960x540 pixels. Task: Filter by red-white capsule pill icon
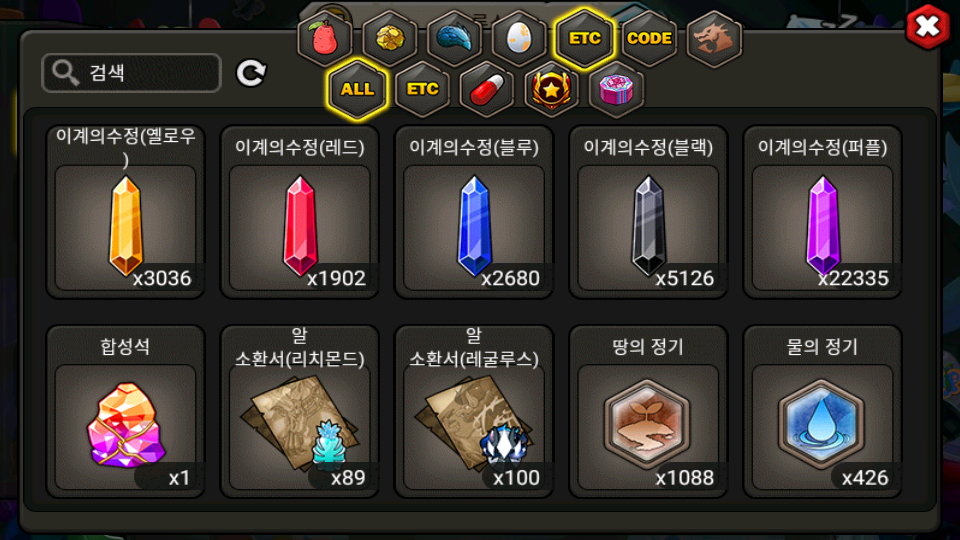(x=487, y=89)
